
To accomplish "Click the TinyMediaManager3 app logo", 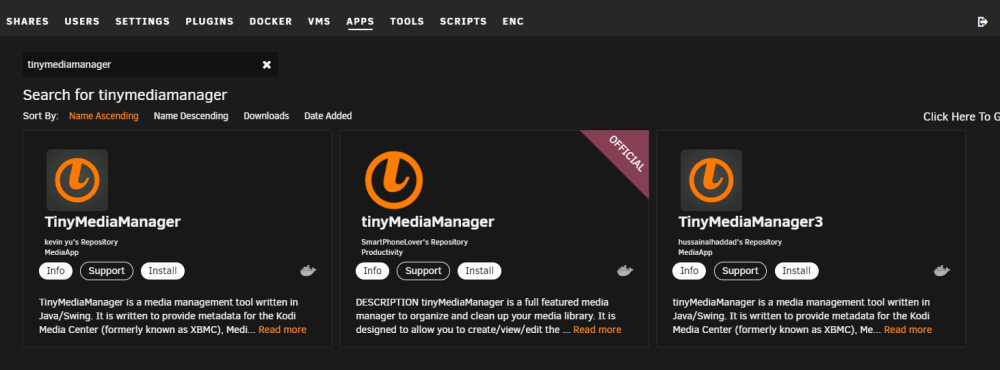I will (x=711, y=181).
